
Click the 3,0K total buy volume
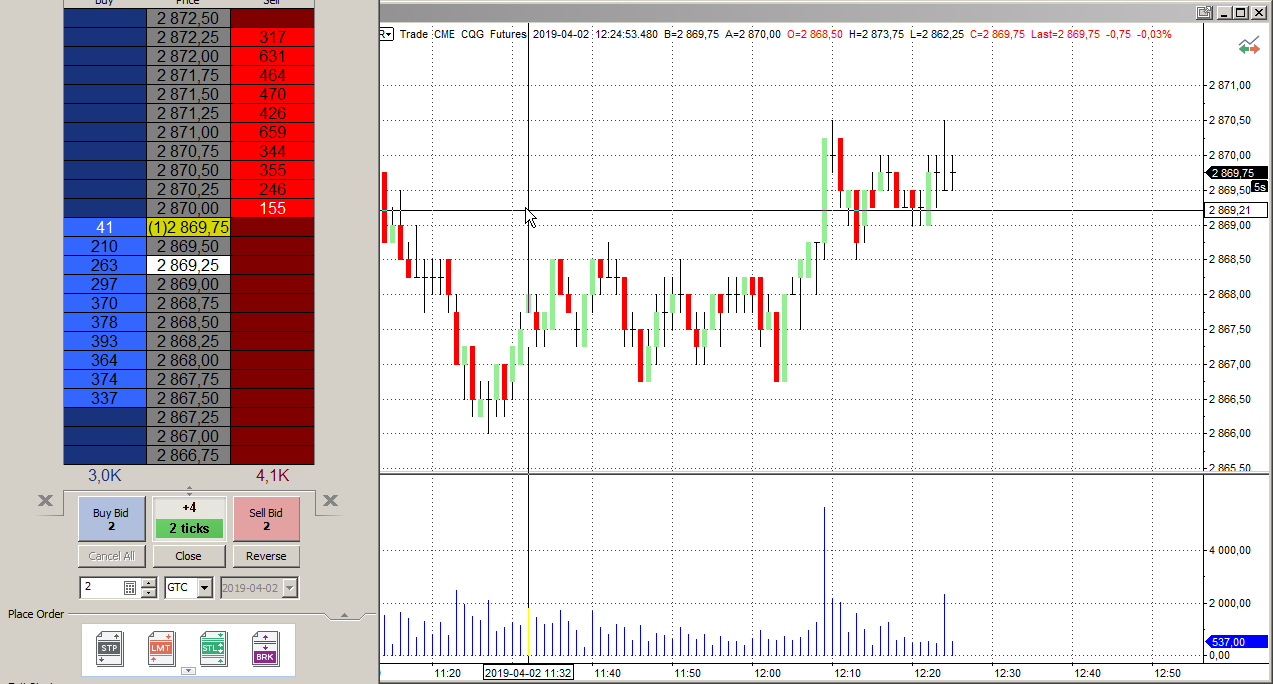pos(104,475)
